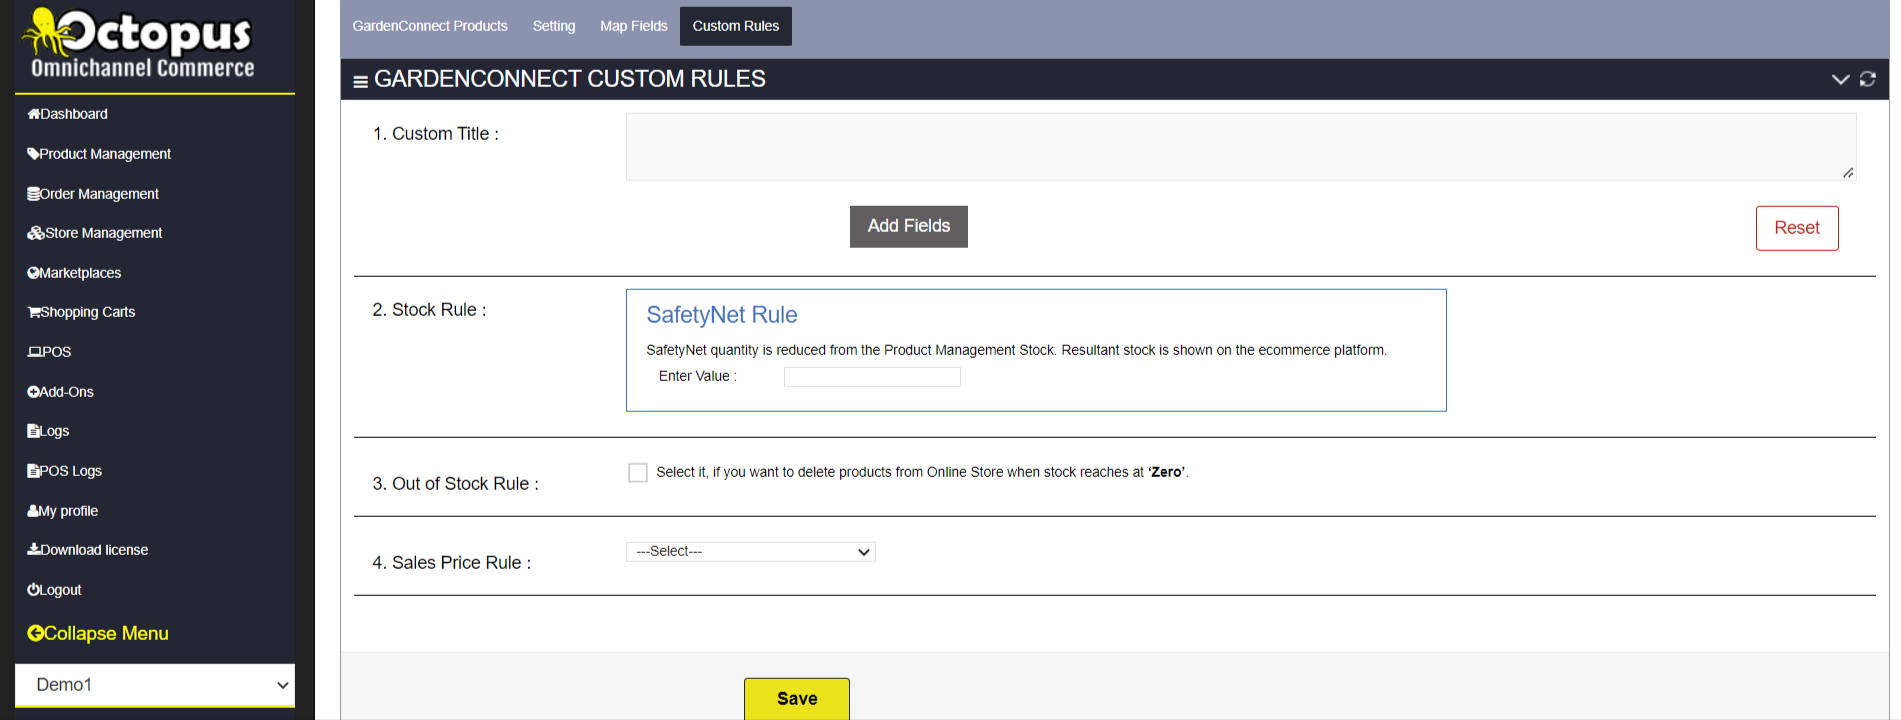Collapse the Custom Rules panel with the chevron
1901x720 pixels.
tap(1840, 79)
